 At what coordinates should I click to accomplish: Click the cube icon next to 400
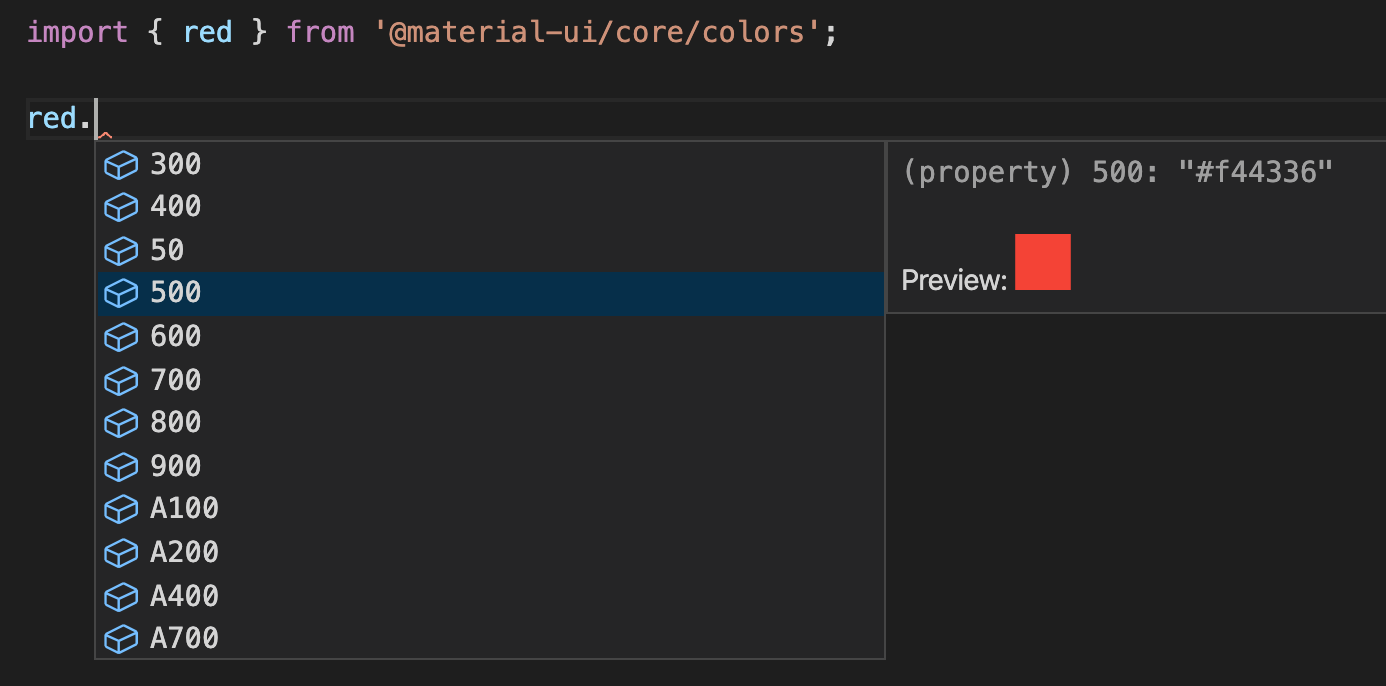pyautogui.click(x=121, y=208)
